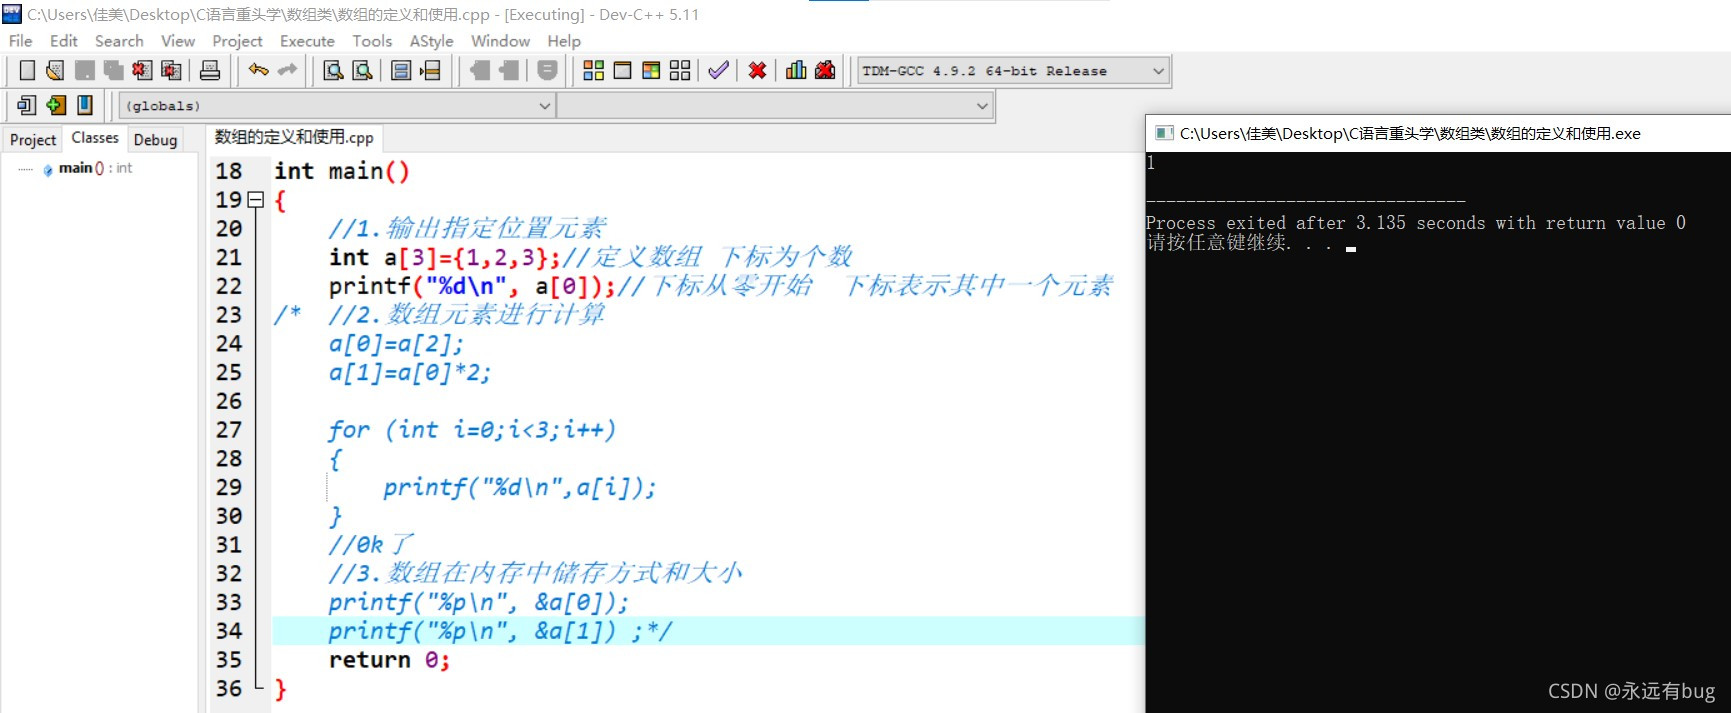The width and height of the screenshot is (1731, 713).
Task: Undo the last edit
Action: pyautogui.click(x=259, y=70)
